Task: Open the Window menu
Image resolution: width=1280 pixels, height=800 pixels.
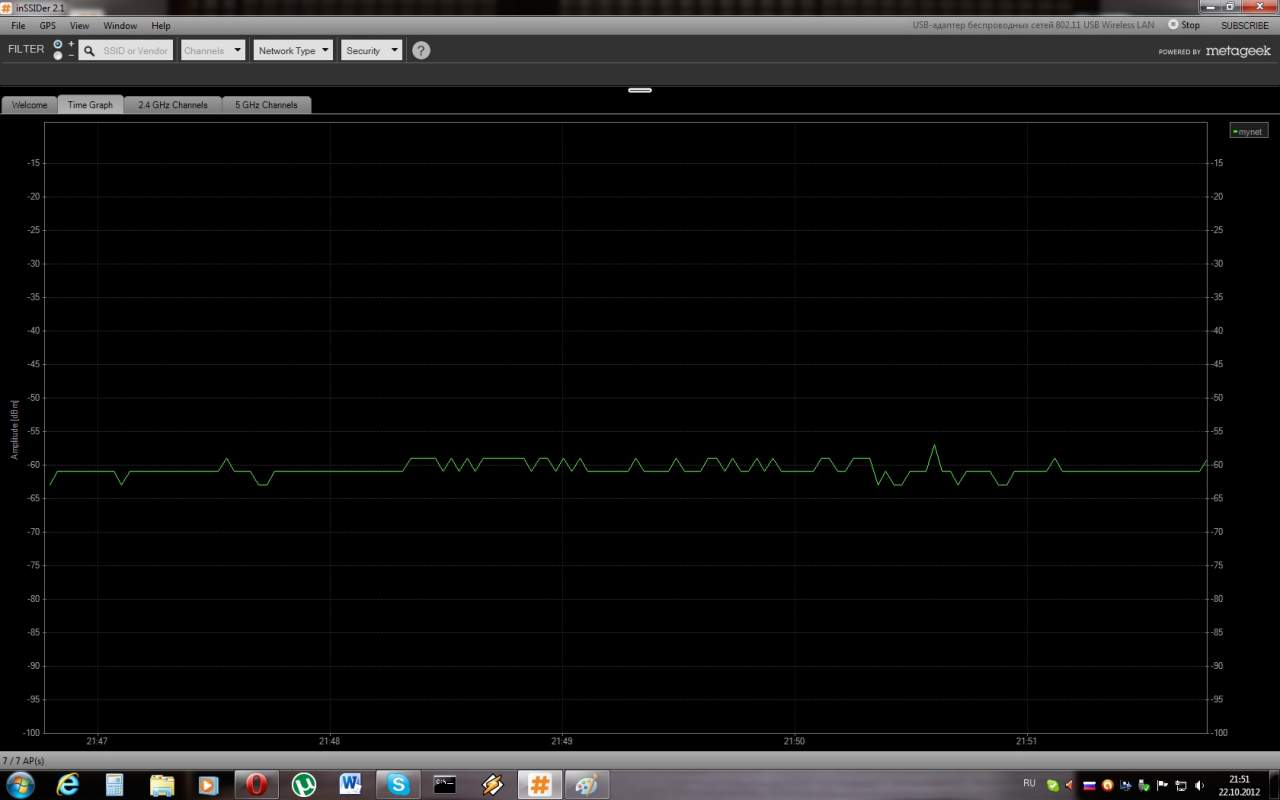Action: [x=120, y=25]
